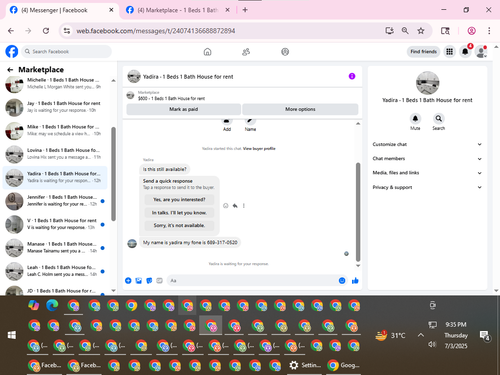Click the Yadira listing thumbnail in right panel
500x375 pixels.
click(427, 83)
